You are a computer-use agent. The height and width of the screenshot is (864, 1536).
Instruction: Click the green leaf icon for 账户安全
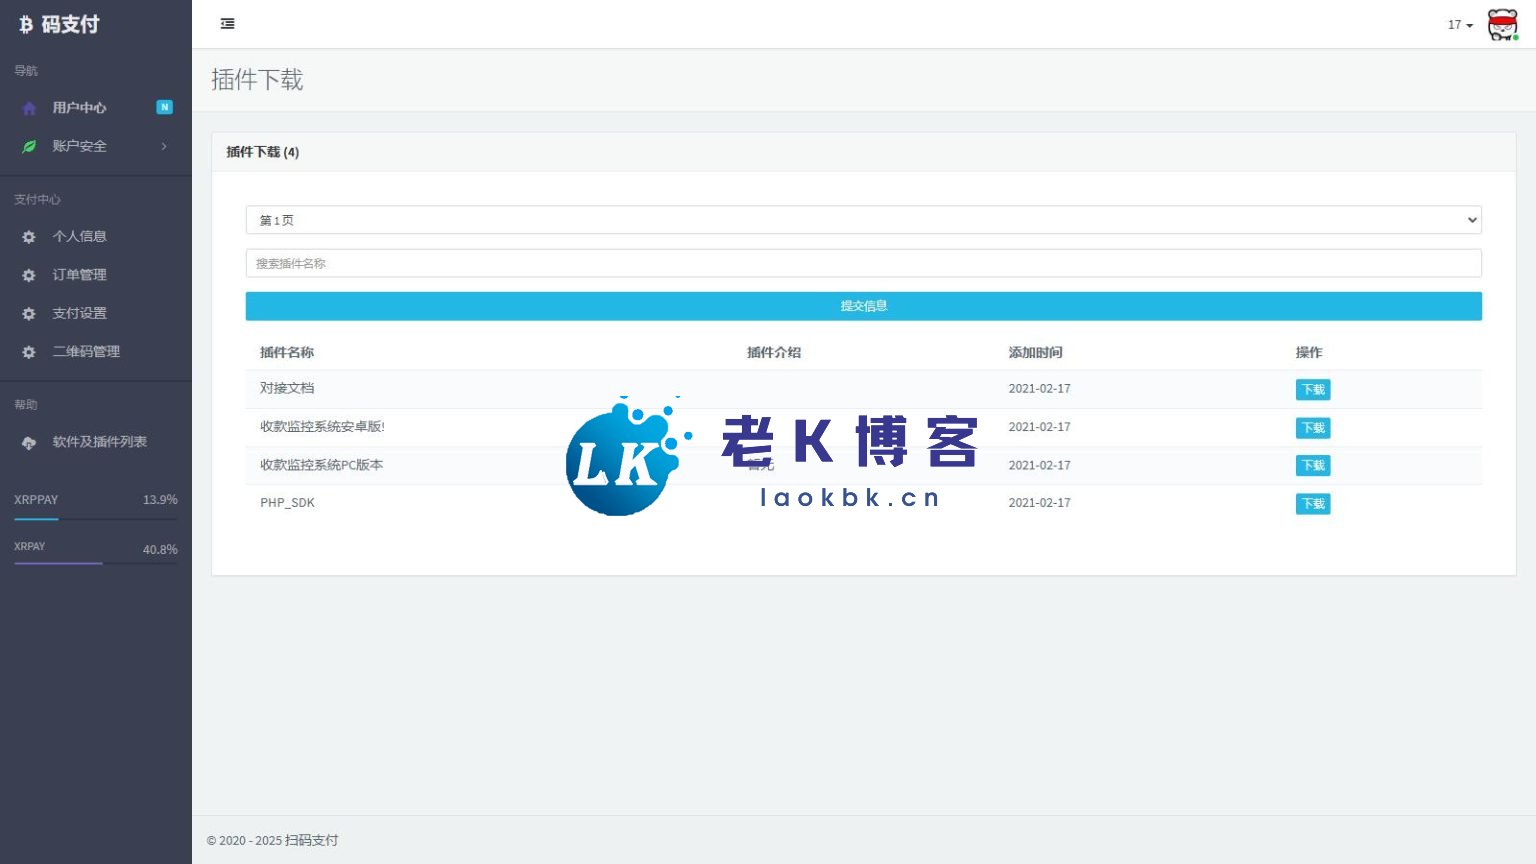point(29,146)
